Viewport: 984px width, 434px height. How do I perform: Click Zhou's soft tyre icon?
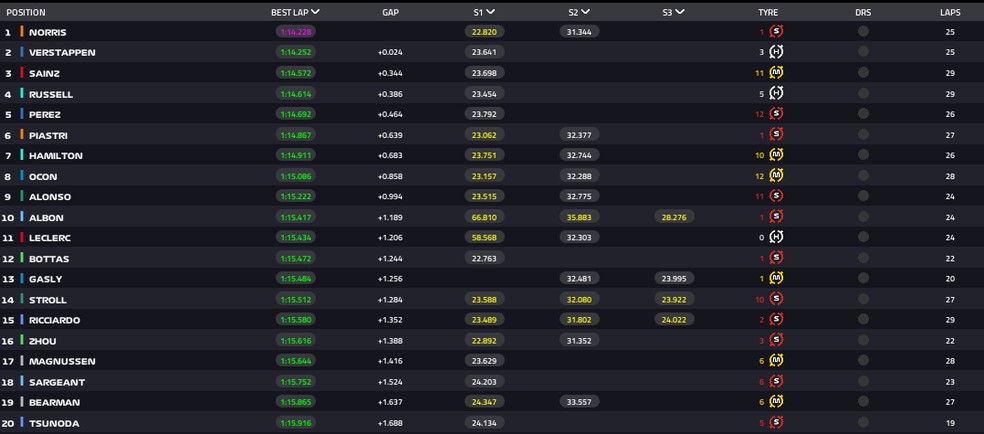pyautogui.click(x=776, y=340)
